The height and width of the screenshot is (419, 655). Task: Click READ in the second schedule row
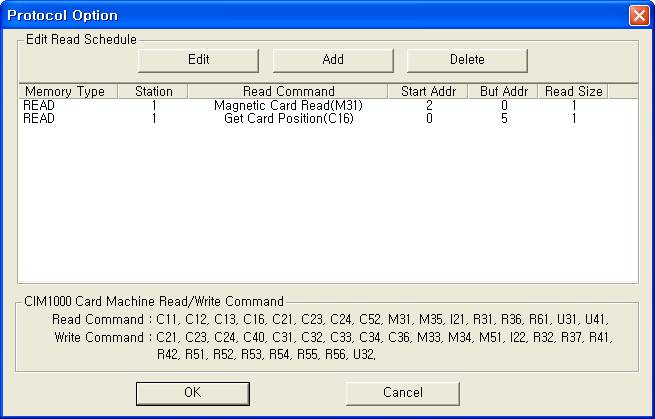click(40, 118)
